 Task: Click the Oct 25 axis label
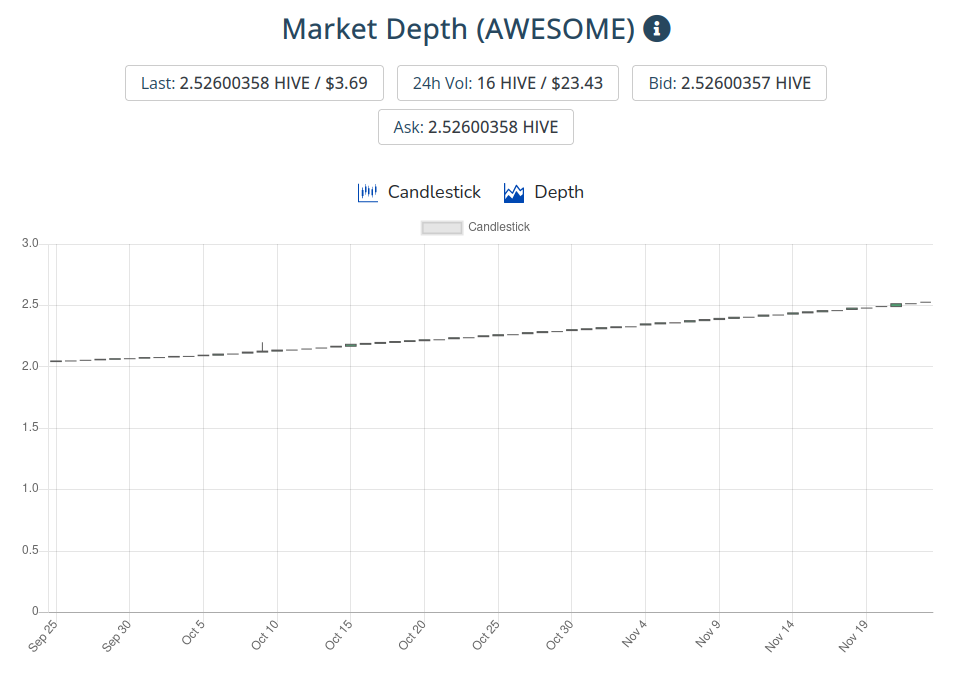(x=486, y=635)
